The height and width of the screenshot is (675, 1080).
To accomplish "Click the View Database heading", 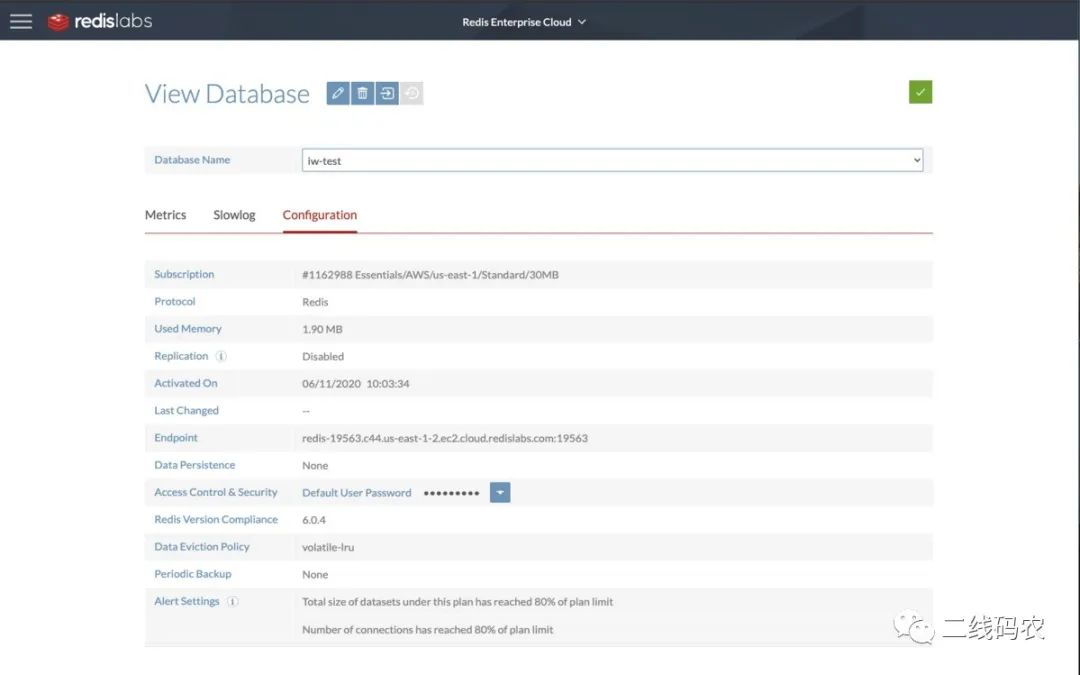I will point(227,94).
